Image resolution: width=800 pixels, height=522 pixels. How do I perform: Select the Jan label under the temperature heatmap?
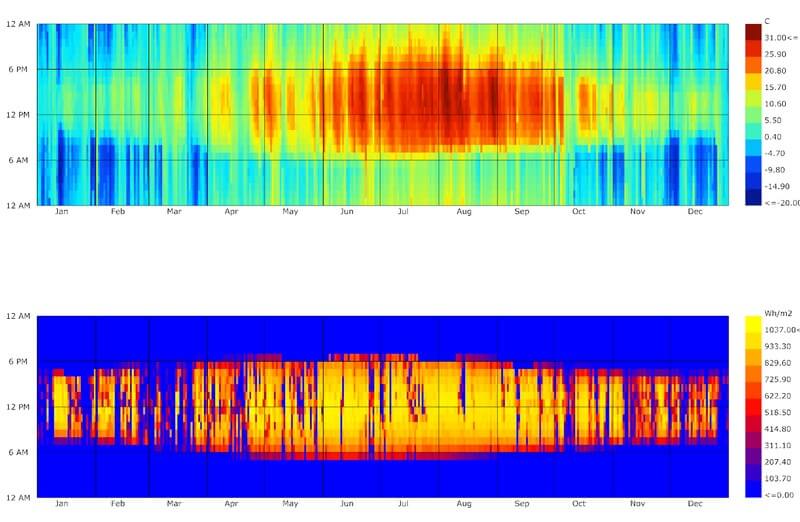coord(62,212)
